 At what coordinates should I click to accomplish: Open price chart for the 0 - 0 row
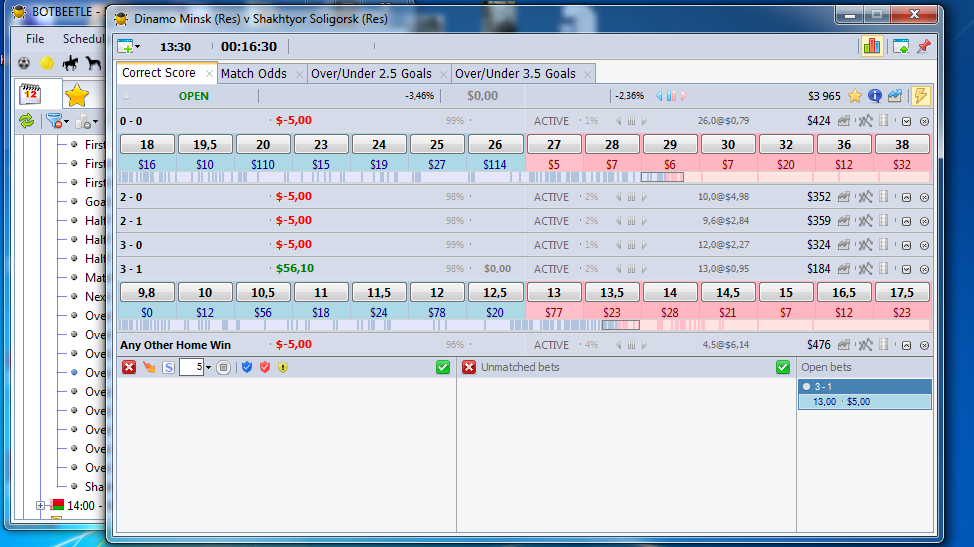tap(844, 121)
